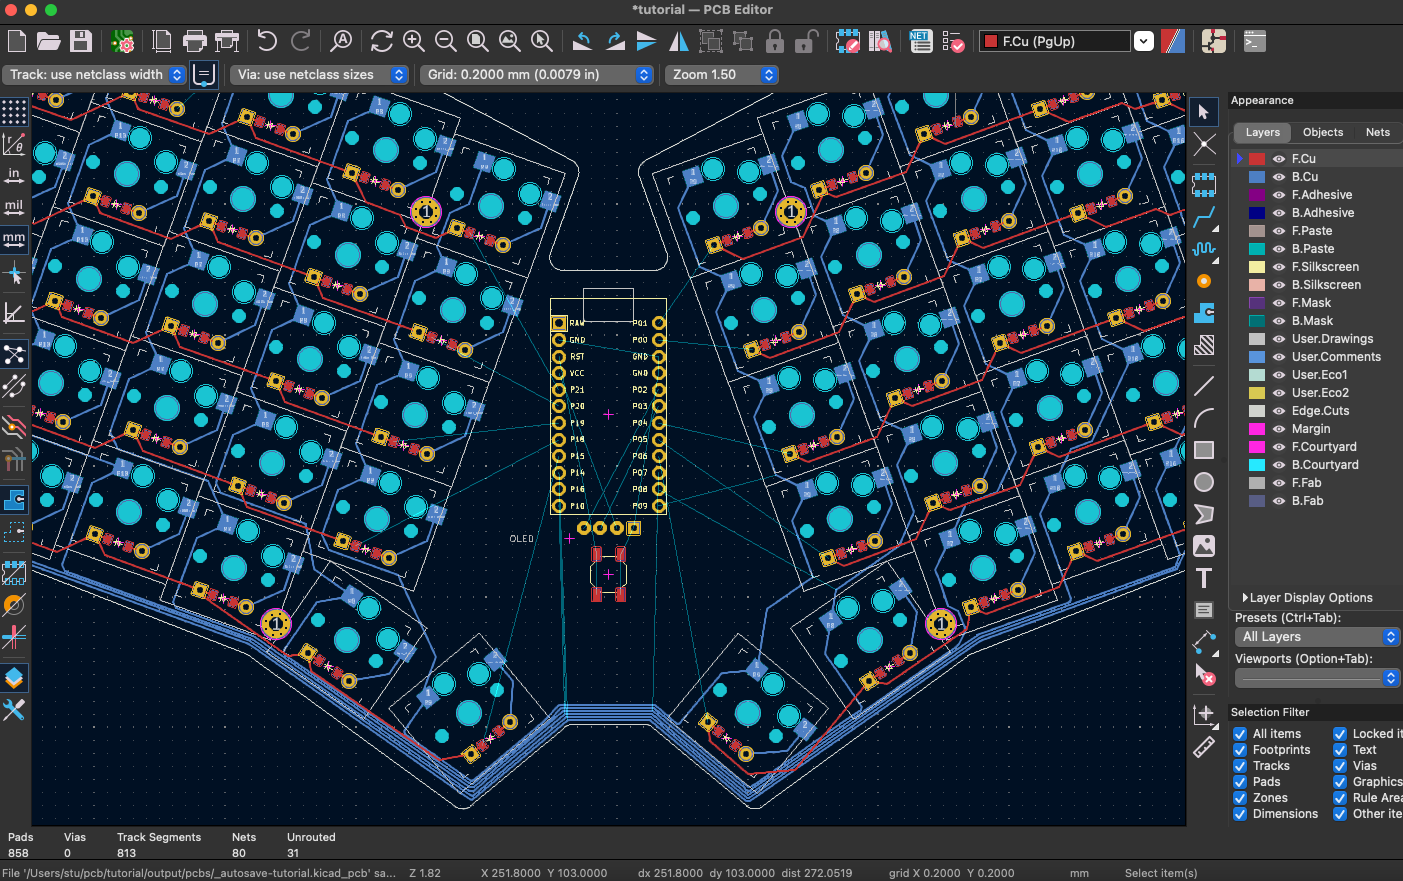Image resolution: width=1403 pixels, height=881 pixels.
Task: Disable the Zones selection filter
Action: (x=1240, y=797)
